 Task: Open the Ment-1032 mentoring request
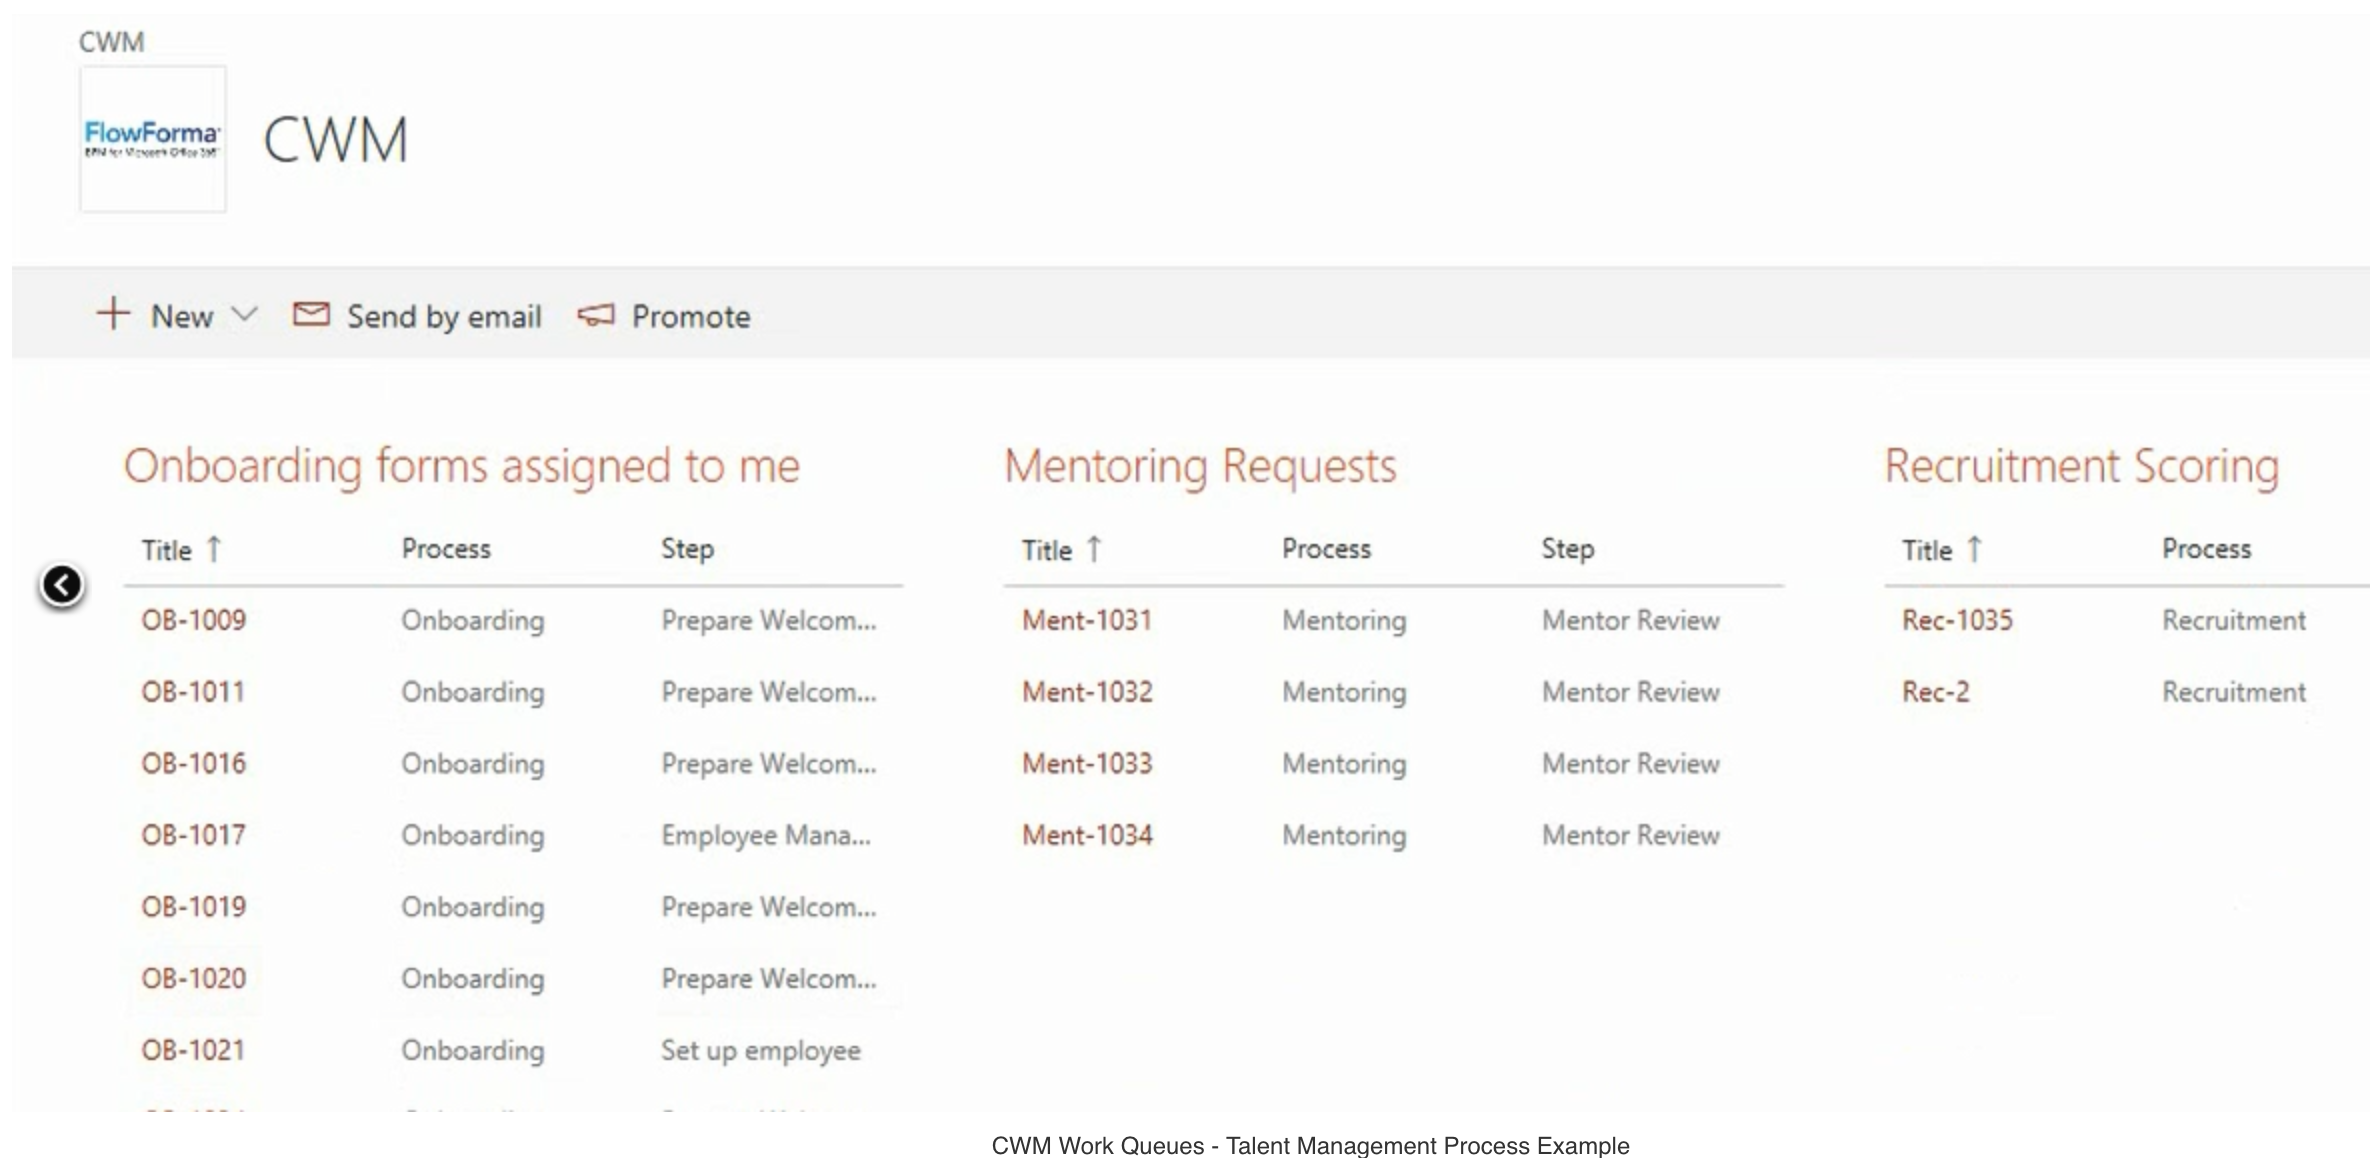1087,692
